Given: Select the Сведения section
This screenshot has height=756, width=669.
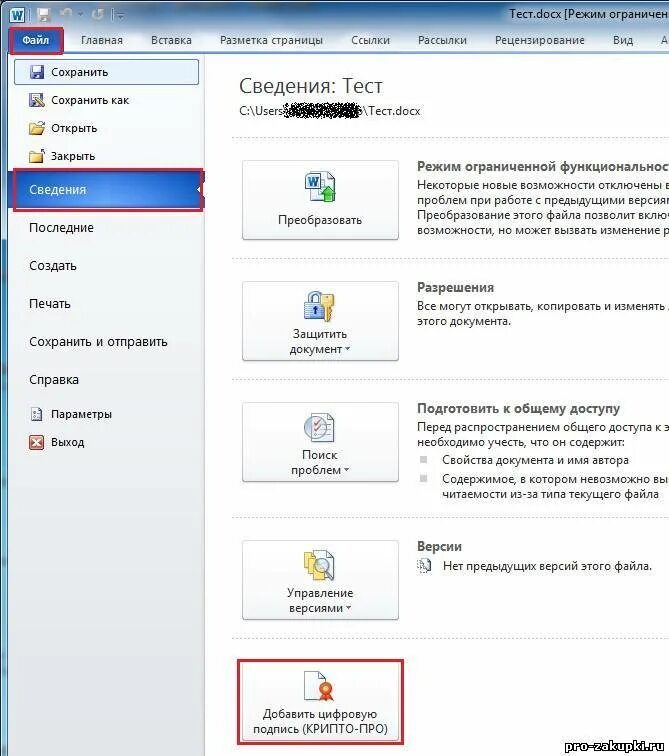Looking at the screenshot, I should point(108,189).
